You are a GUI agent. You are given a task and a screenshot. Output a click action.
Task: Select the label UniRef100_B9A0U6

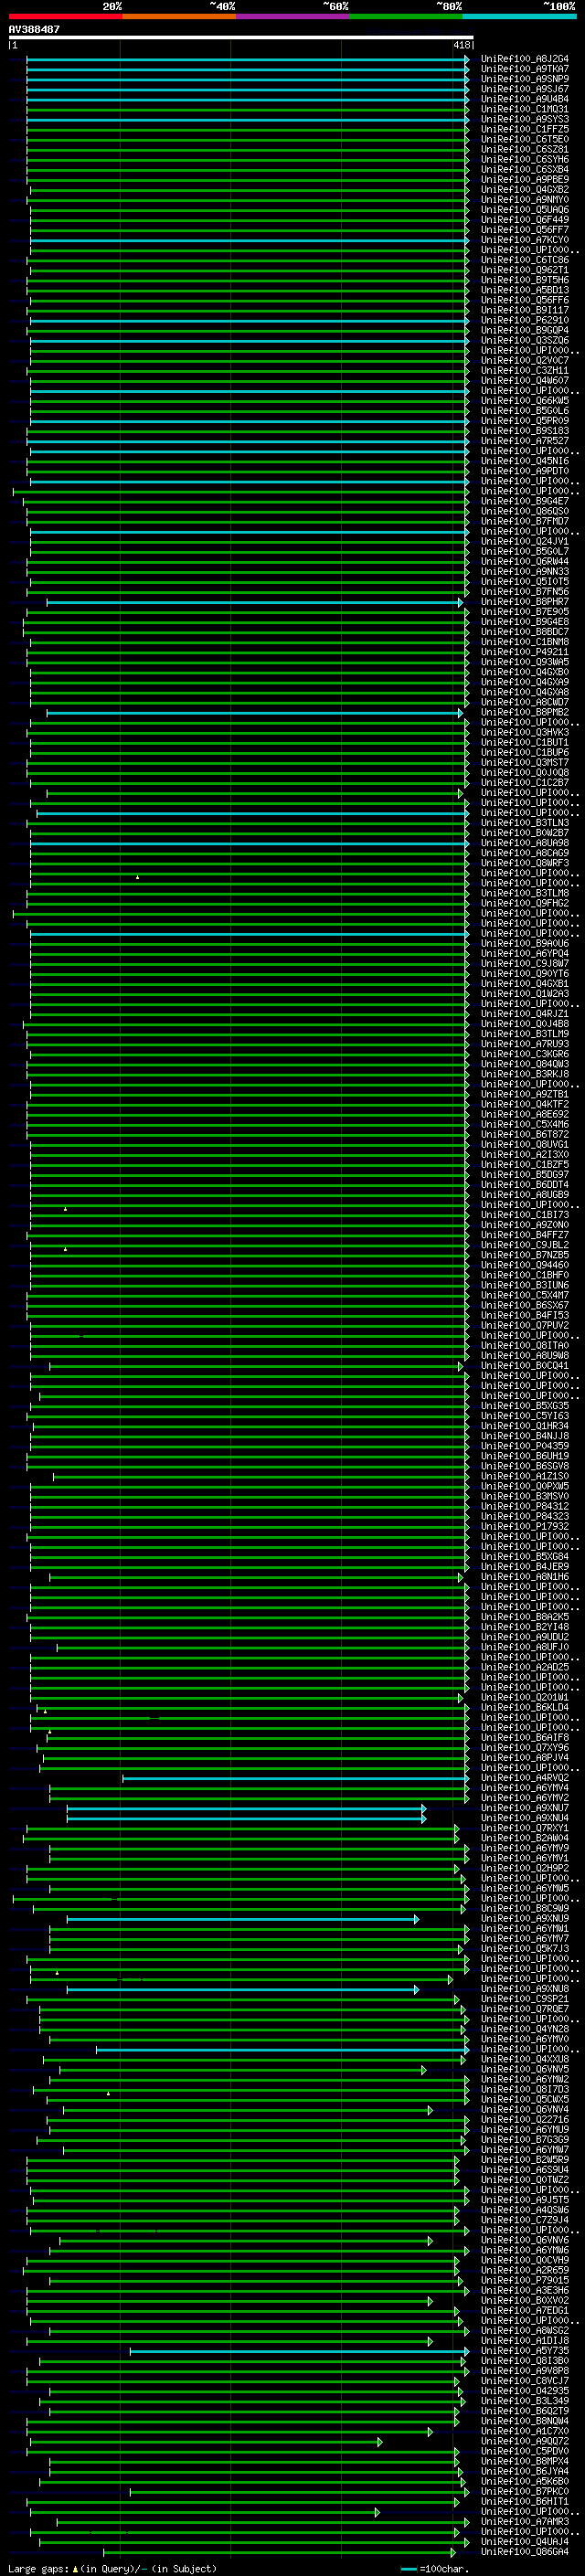coord(525,943)
